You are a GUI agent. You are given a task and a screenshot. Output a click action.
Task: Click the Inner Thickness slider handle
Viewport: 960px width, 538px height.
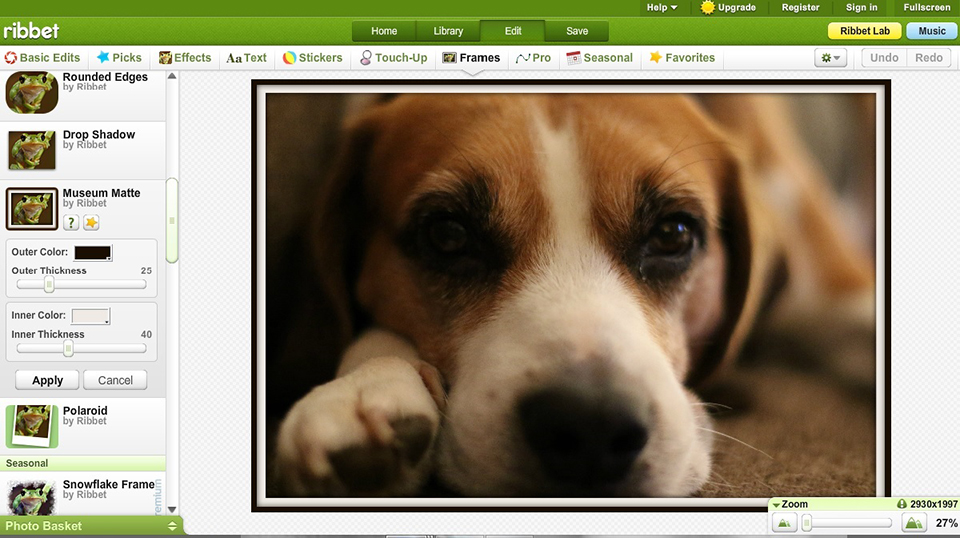coord(69,348)
